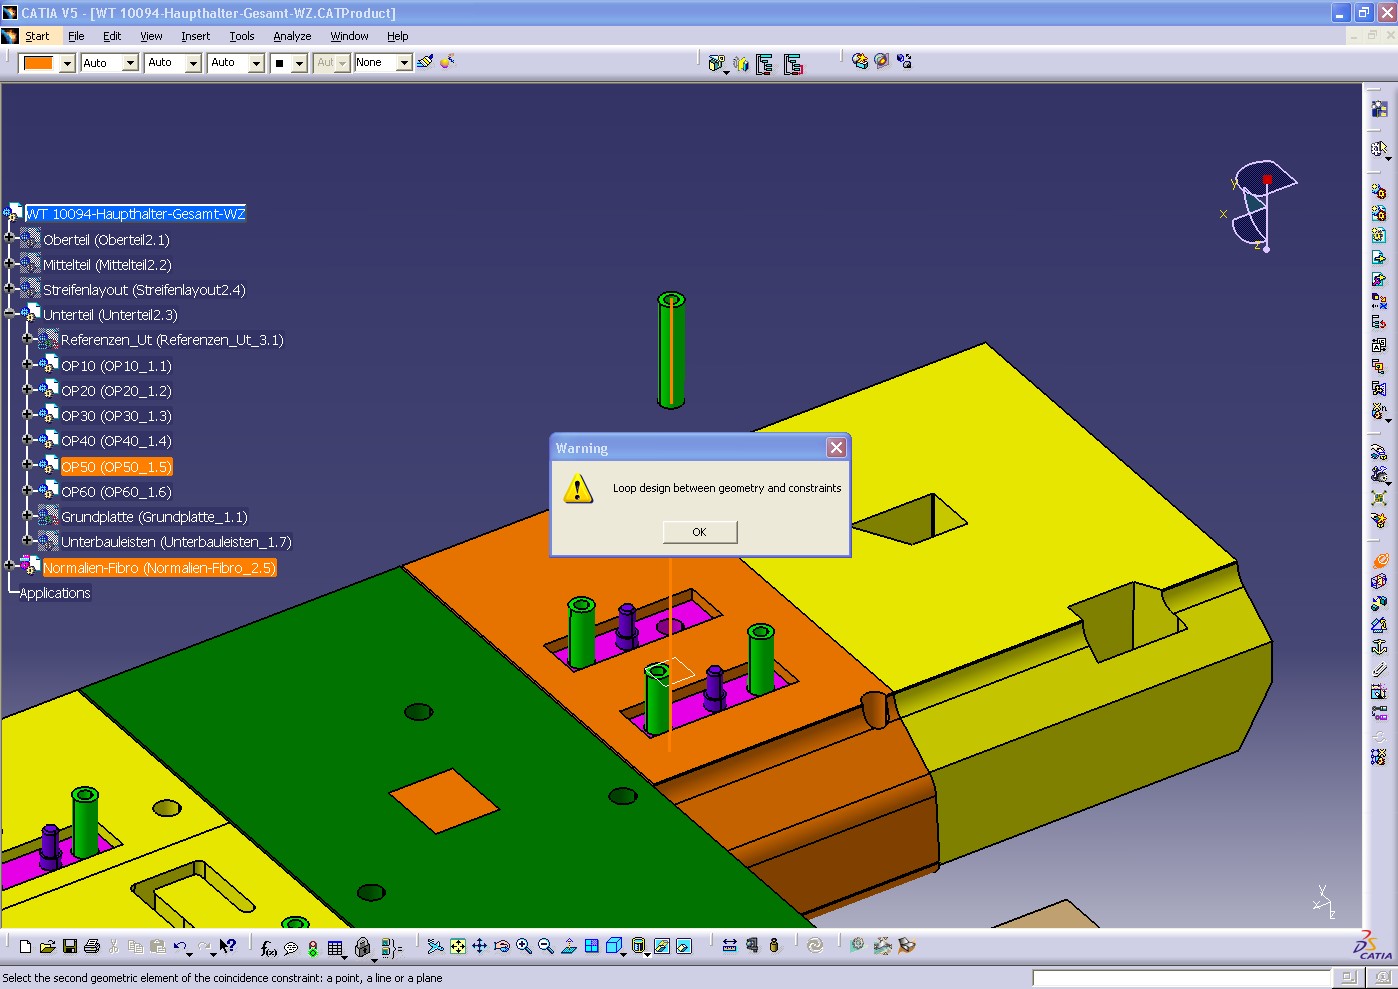Select OP60 (OP60_1.6) in tree
1398x989 pixels.
tap(116, 492)
